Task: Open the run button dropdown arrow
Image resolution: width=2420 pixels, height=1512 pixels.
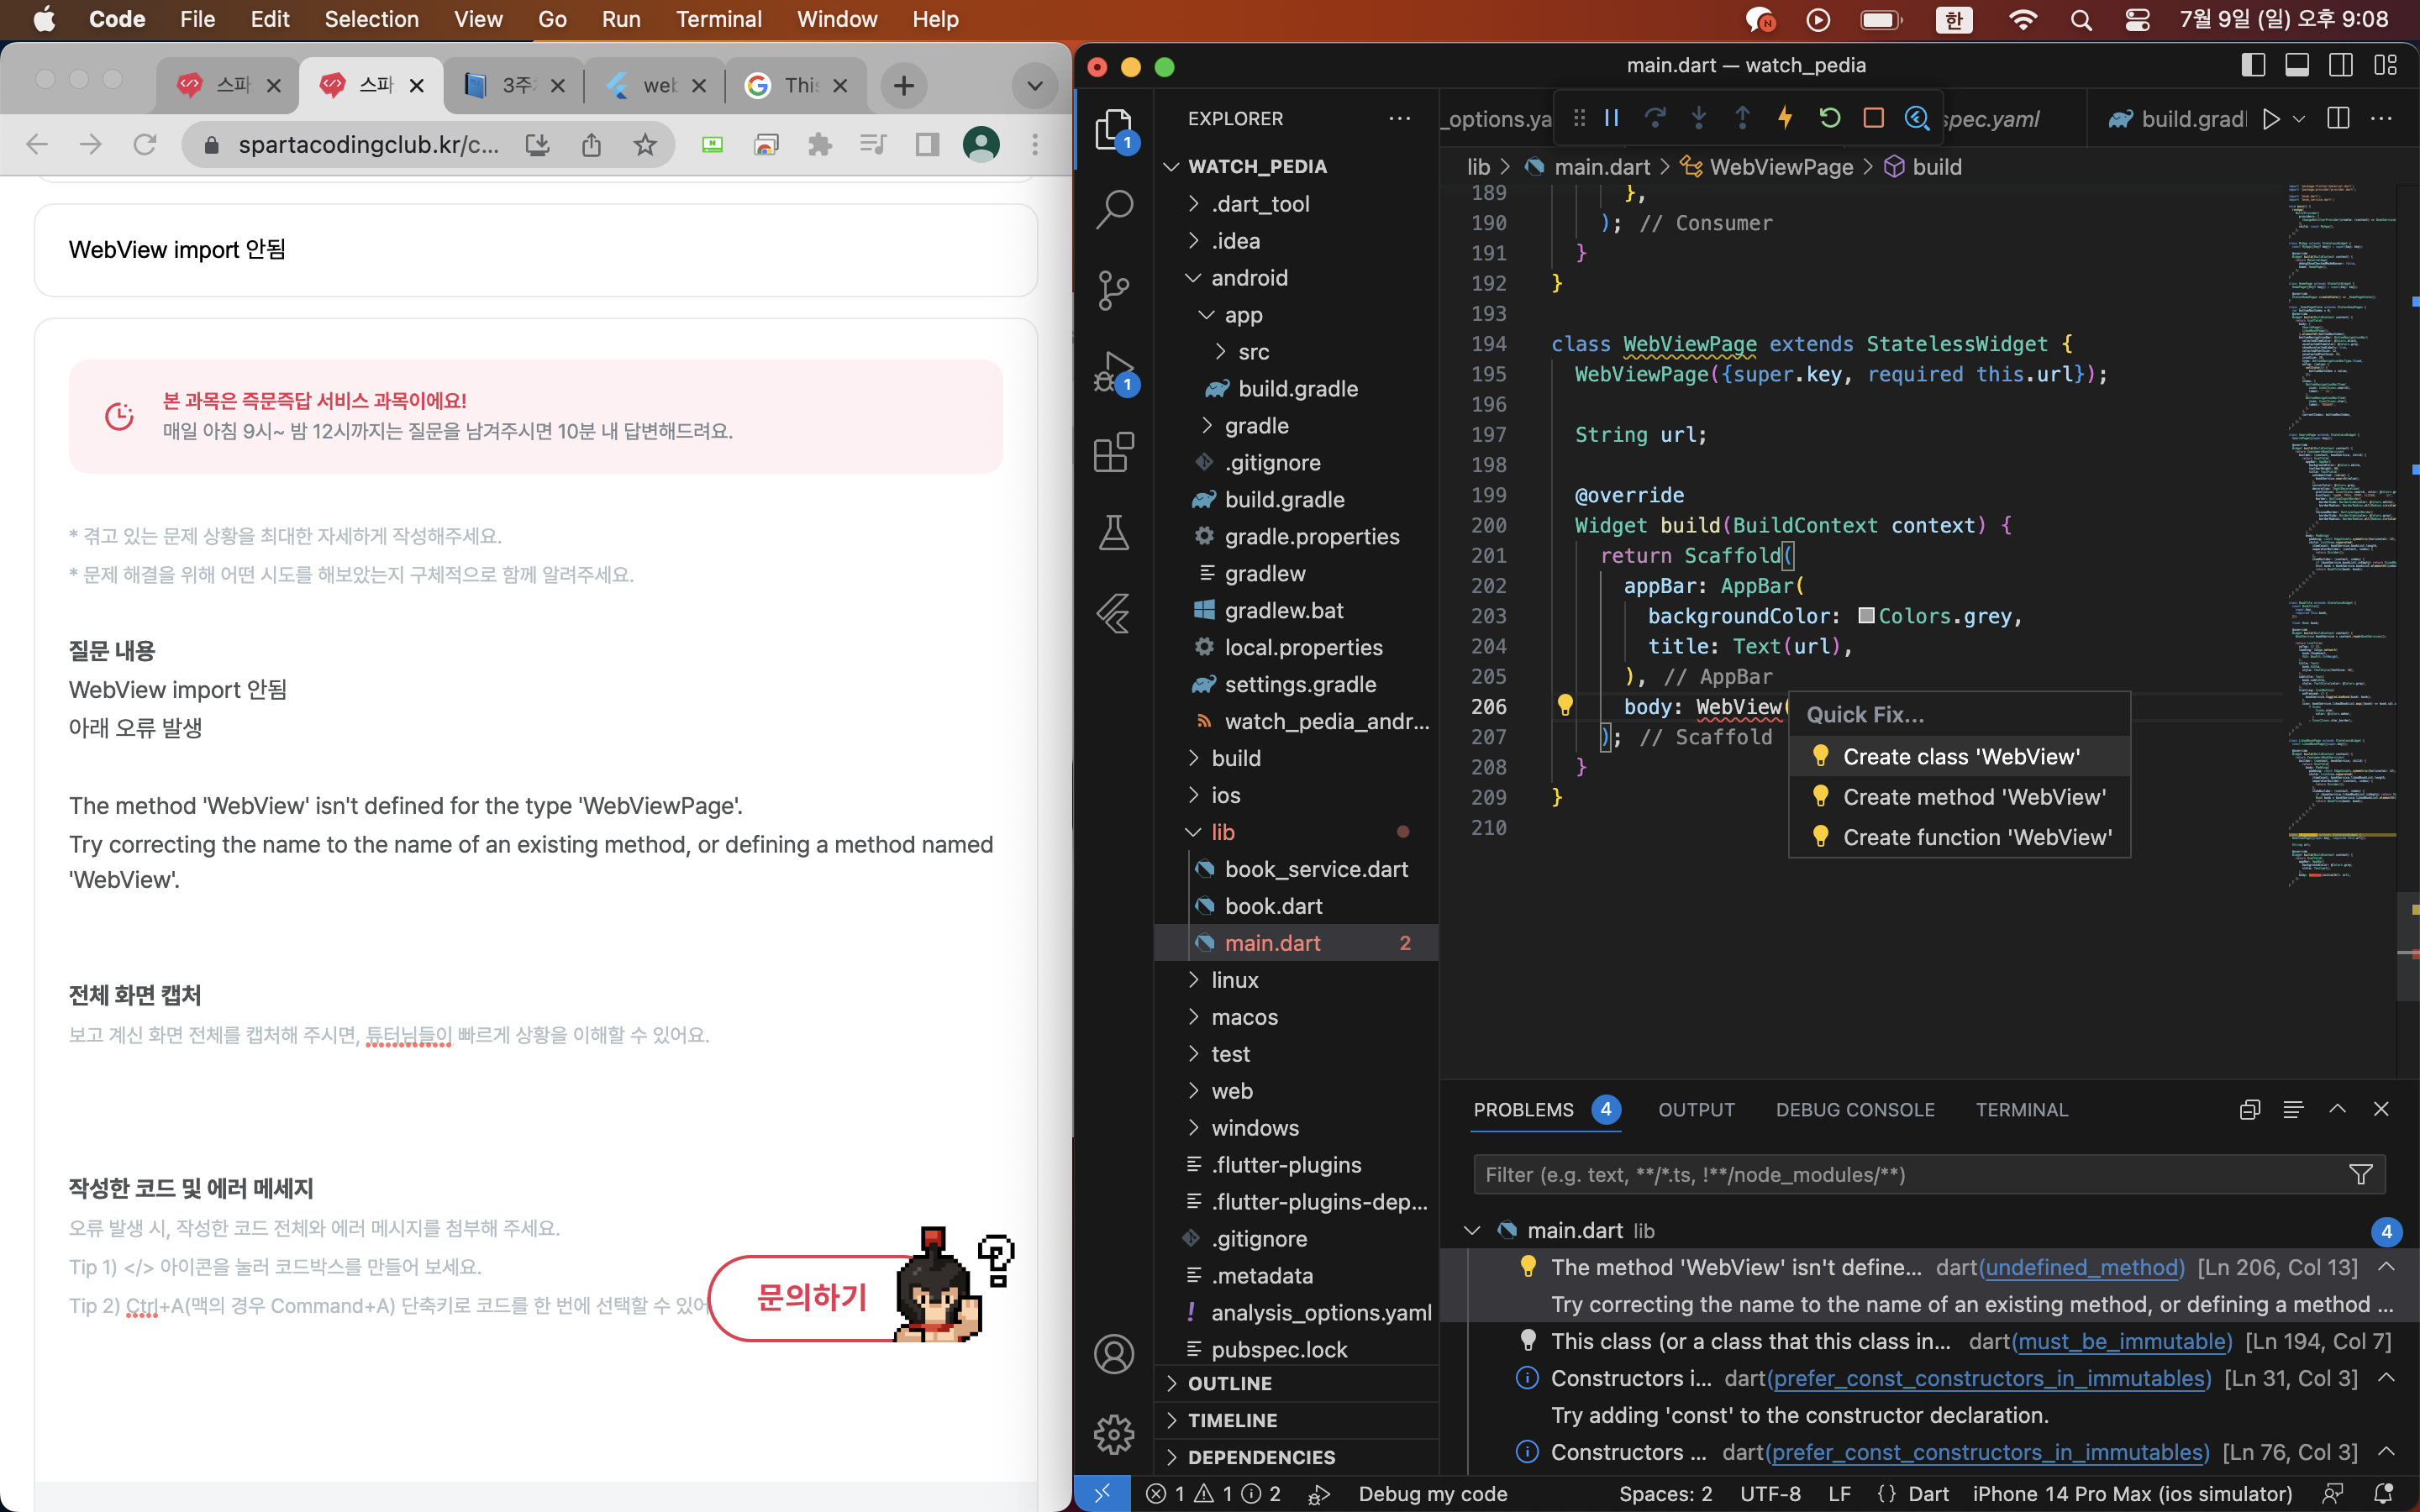Action: pos(2299,118)
